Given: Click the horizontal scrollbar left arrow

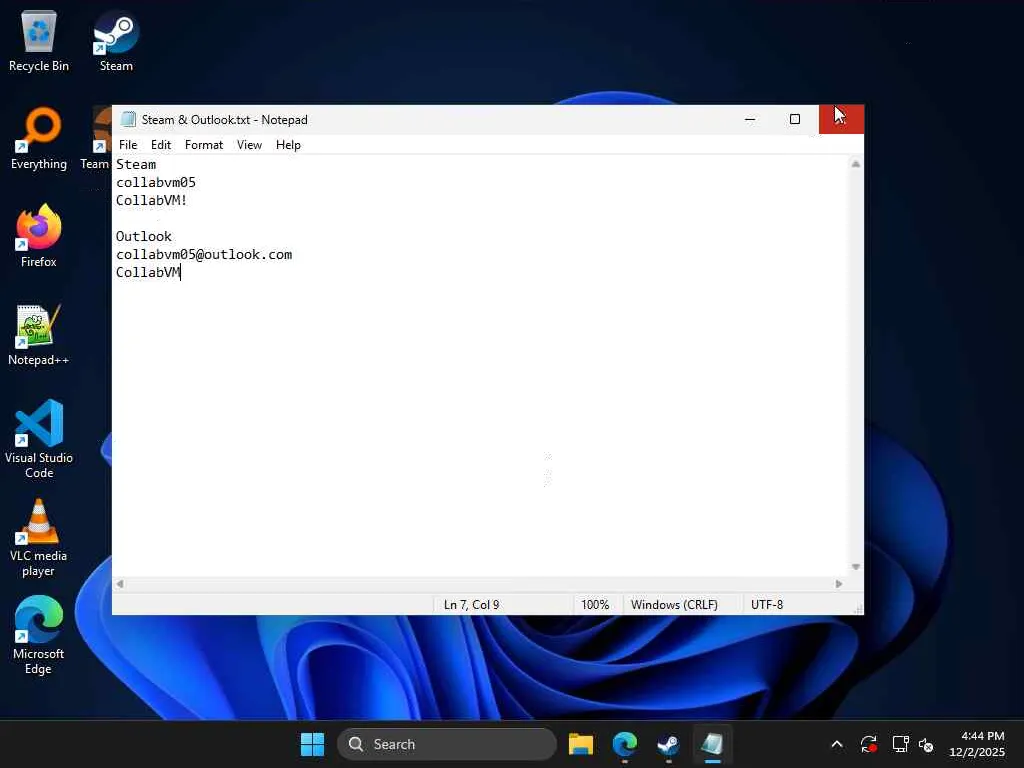Looking at the screenshot, I should (120, 584).
